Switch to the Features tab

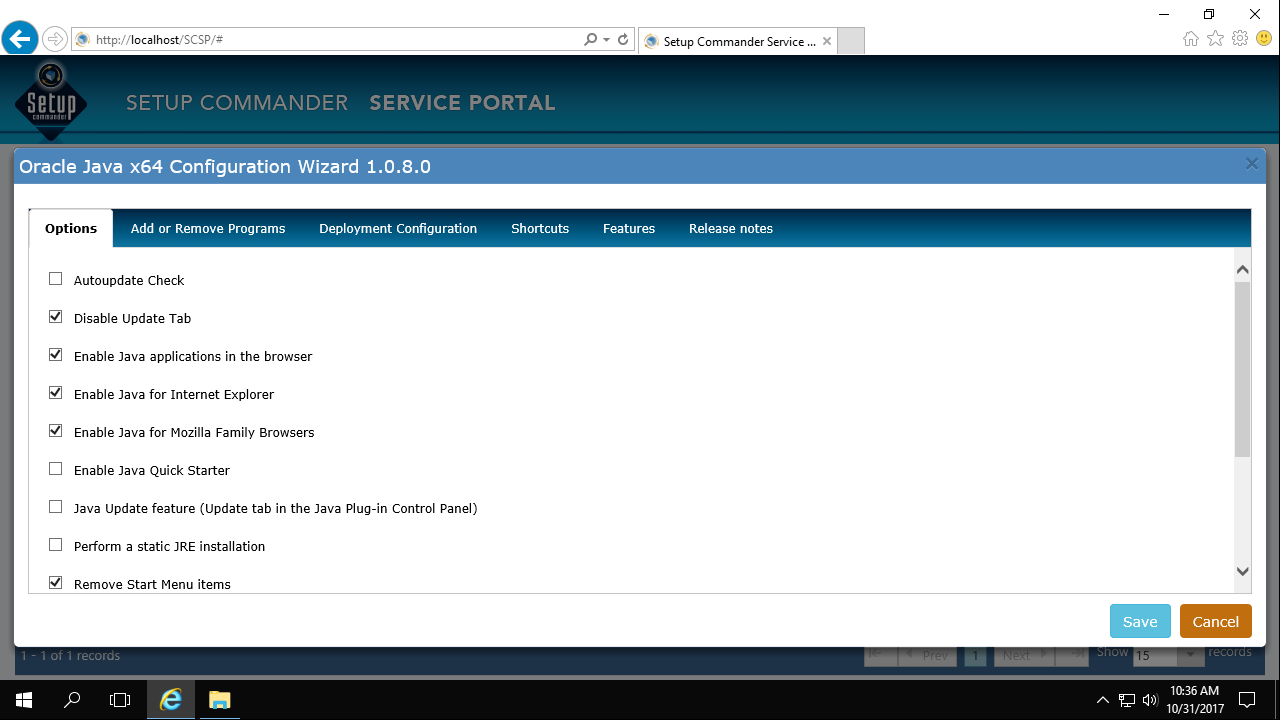(x=629, y=228)
